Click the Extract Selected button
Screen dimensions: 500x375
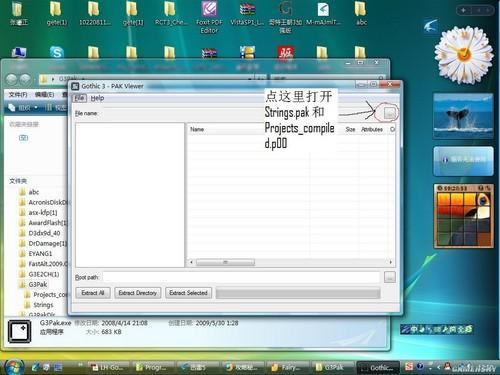coord(188,293)
